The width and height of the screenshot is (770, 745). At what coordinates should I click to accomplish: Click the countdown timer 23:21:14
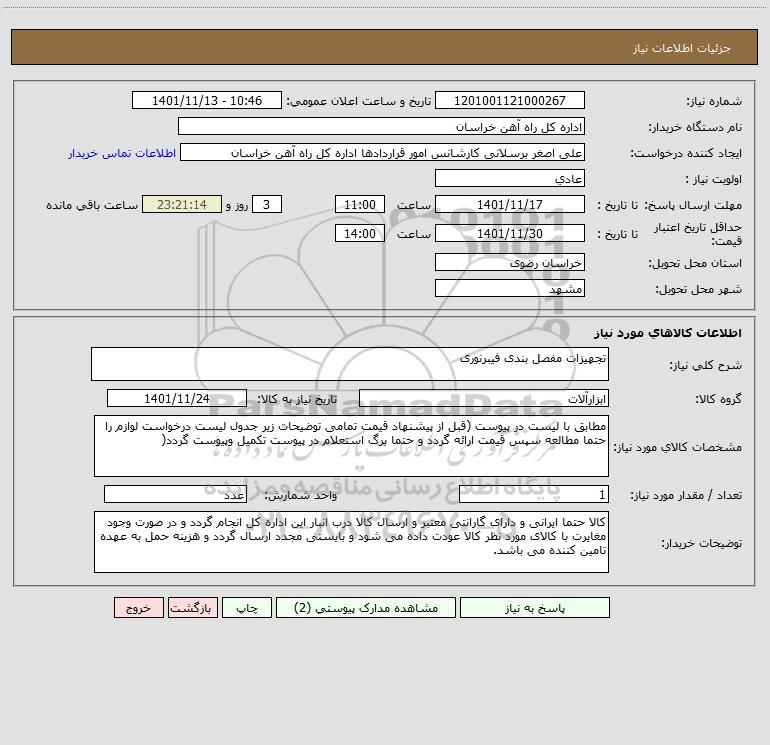pos(182,204)
